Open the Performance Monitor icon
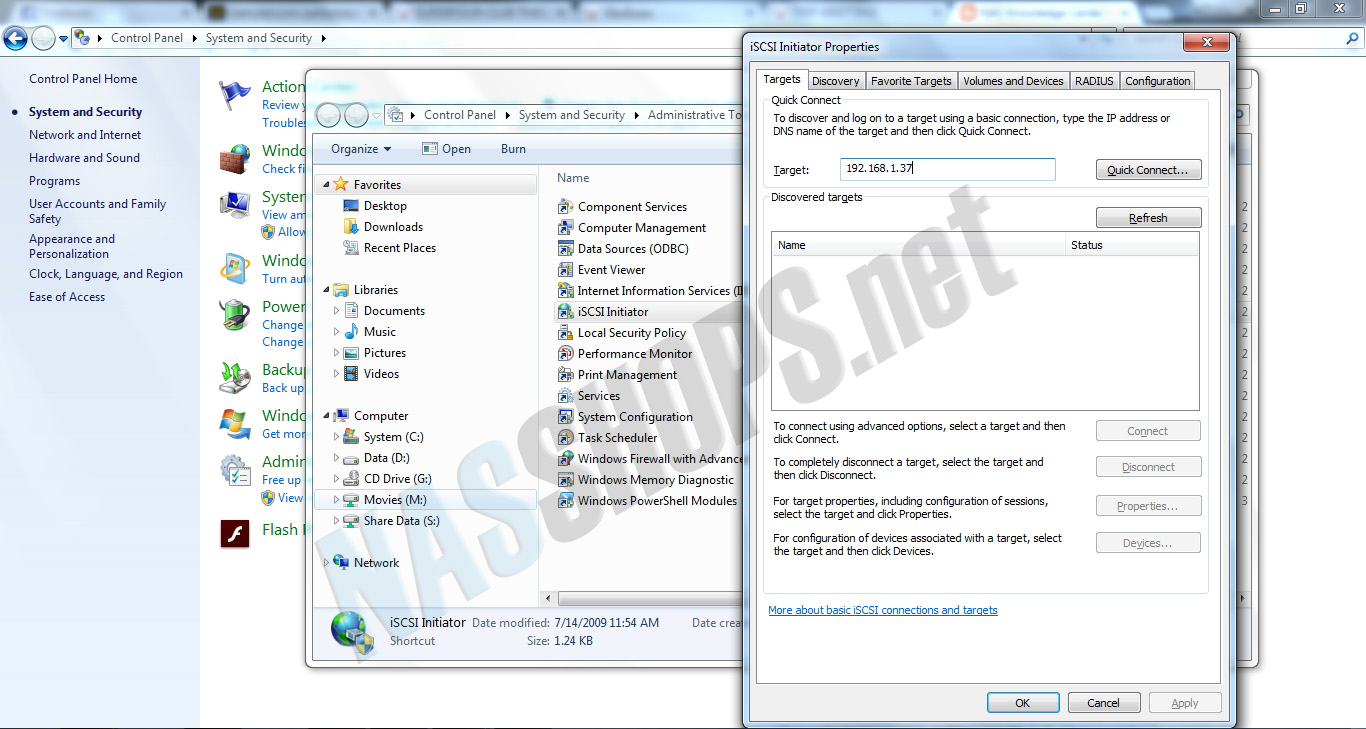Viewport: 1366px width, 729px height. (x=567, y=354)
